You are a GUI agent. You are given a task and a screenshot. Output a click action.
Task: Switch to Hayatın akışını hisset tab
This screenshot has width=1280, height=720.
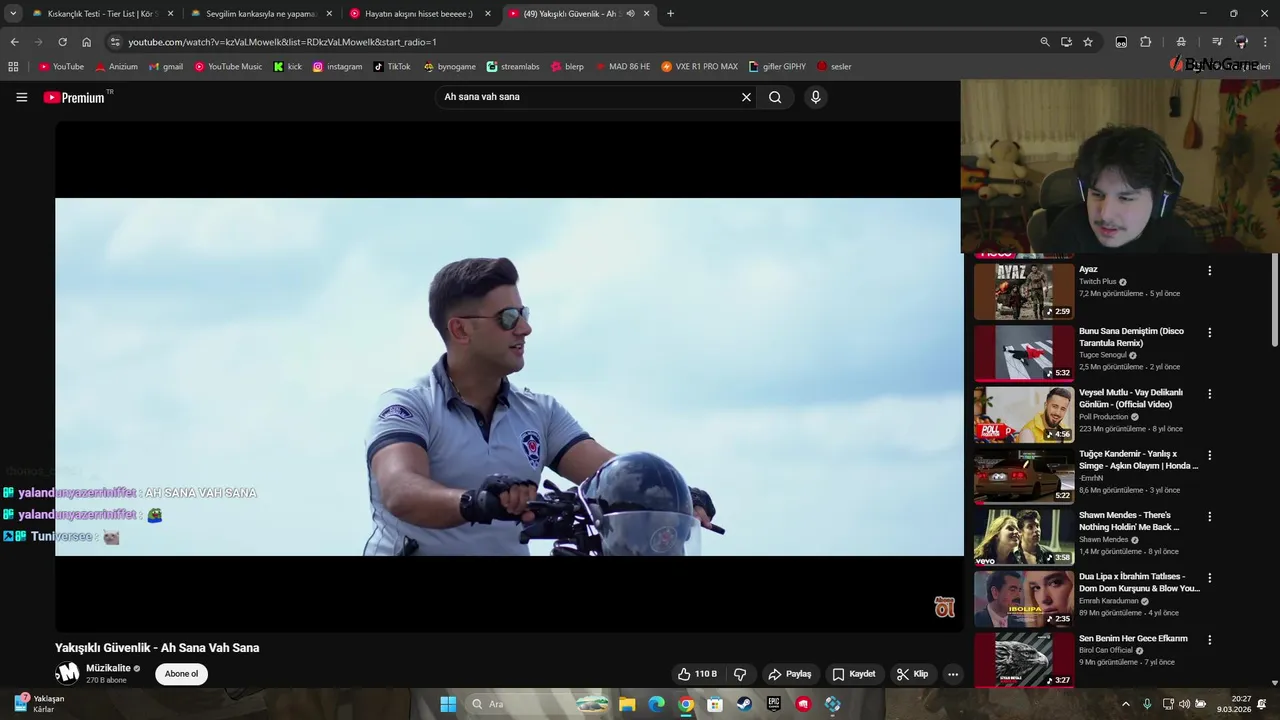(x=419, y=14)
